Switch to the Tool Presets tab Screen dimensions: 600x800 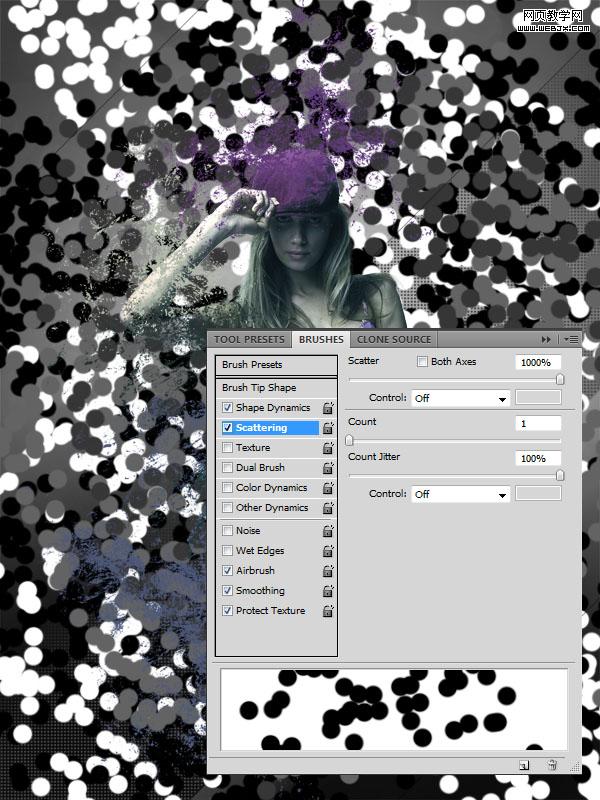pyautogui.click(x=249, y=339)
